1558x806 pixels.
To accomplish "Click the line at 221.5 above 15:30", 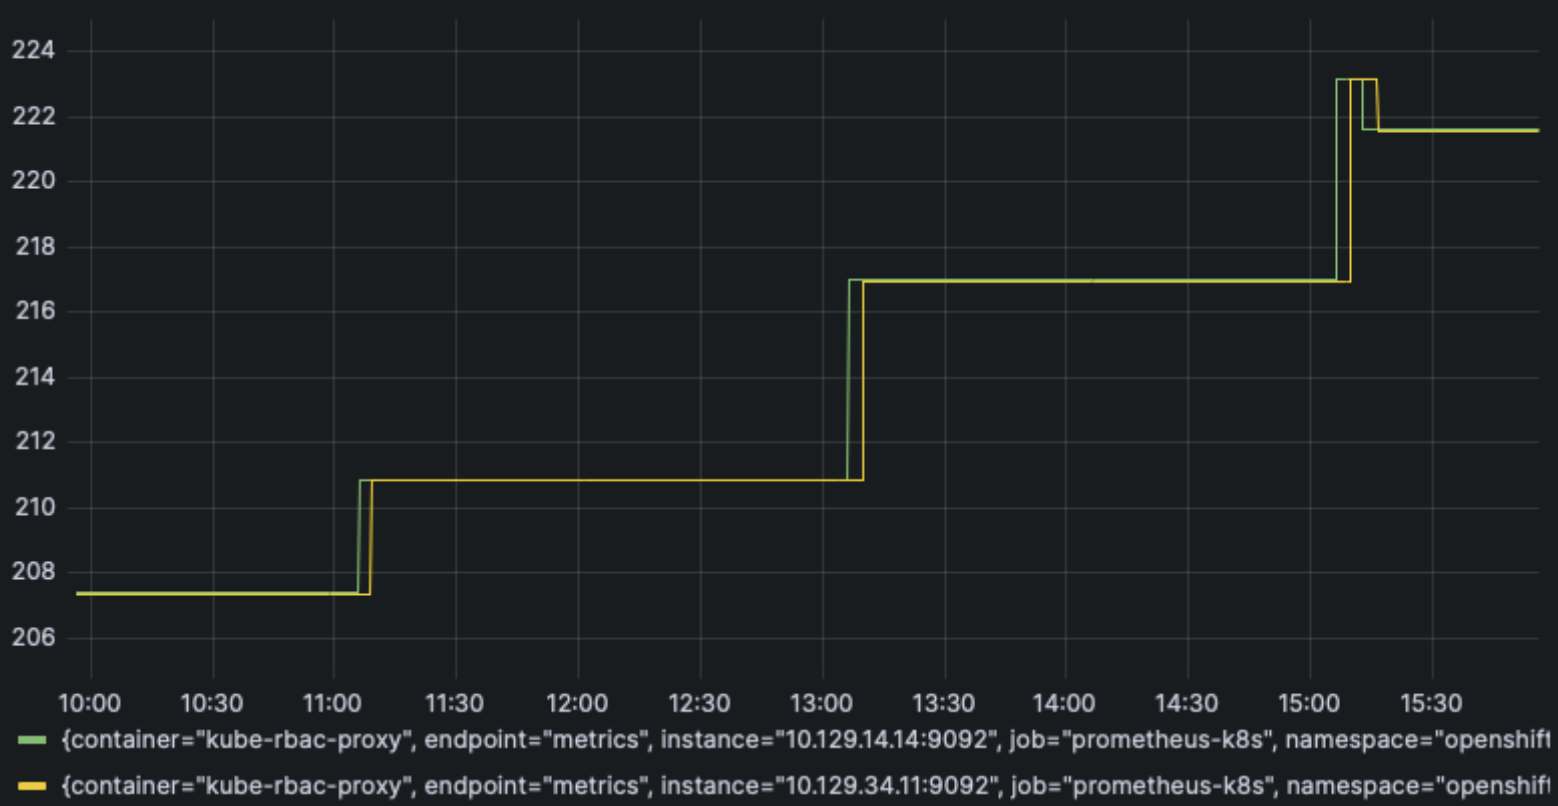I will [x=1431, y=130].
